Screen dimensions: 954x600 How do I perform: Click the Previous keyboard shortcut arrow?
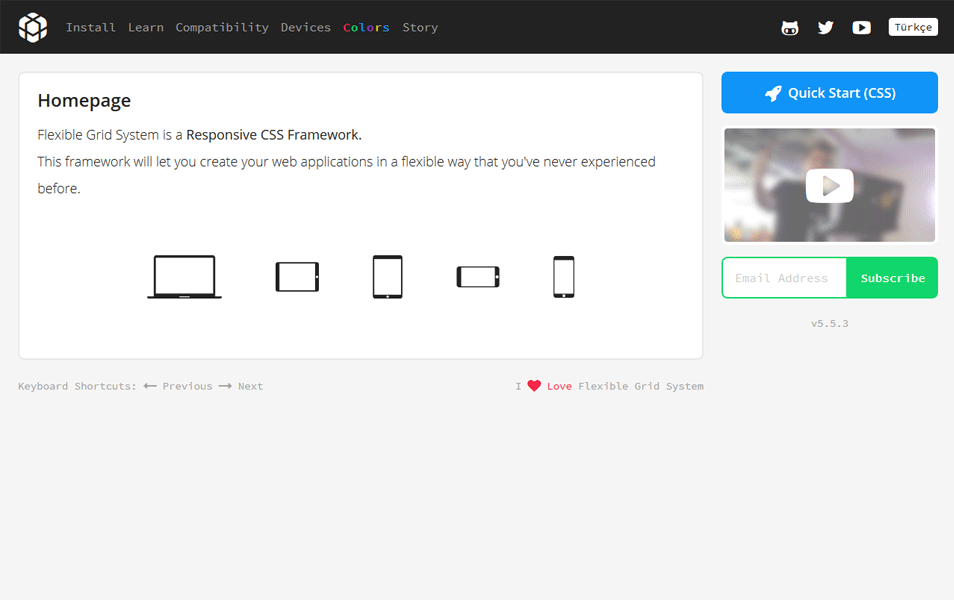150,385
